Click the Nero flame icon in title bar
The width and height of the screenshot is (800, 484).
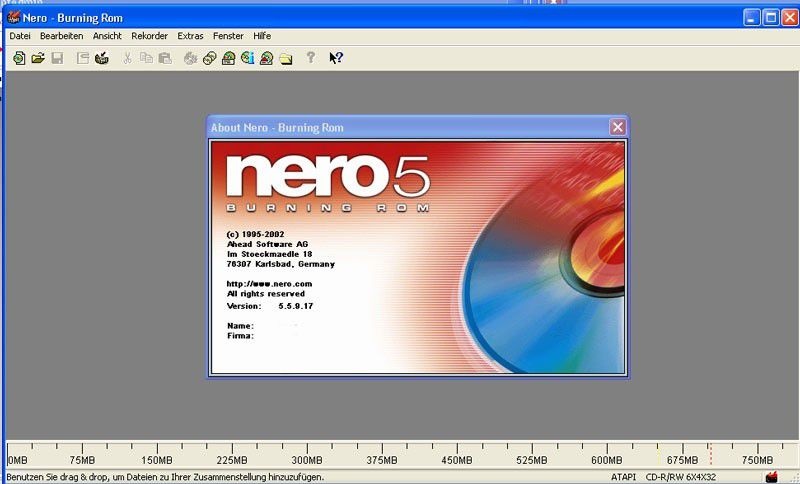click(x=13, y=18)
